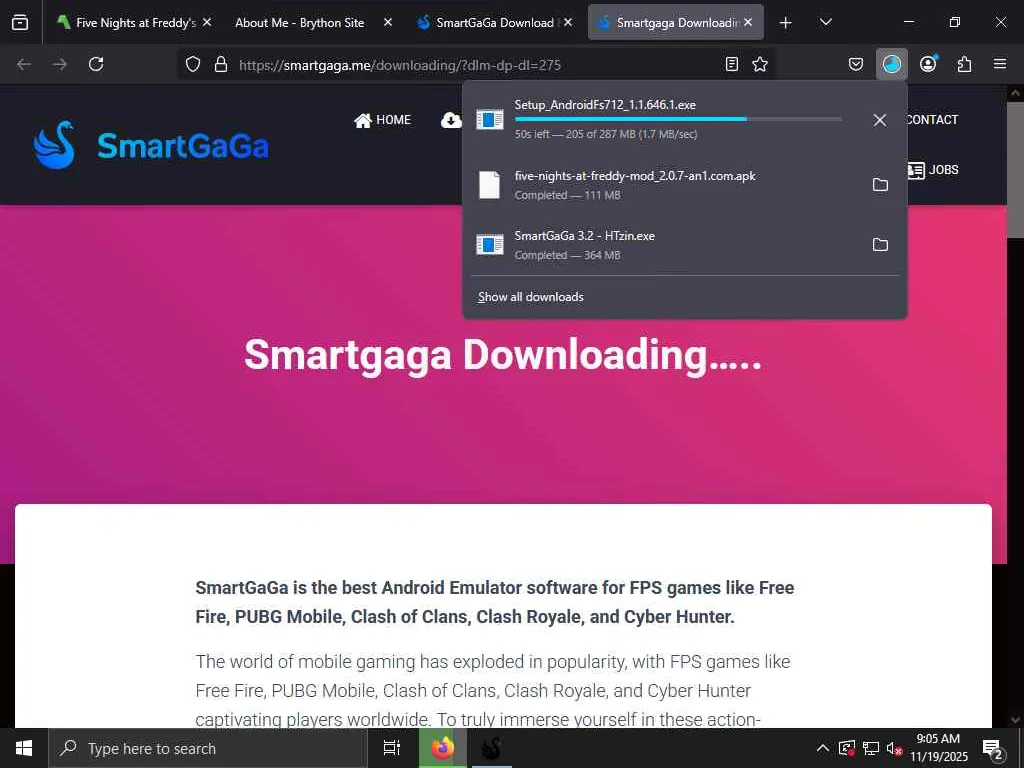Open Firefox View icon in tab bar
Screen dimensions: 1024x768
(x=20, y=22)
